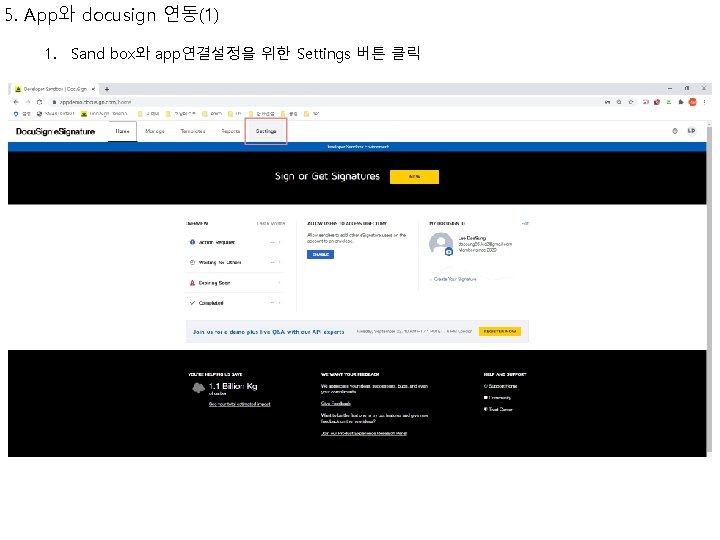Click the camera icon on avatar

[449, 252]
